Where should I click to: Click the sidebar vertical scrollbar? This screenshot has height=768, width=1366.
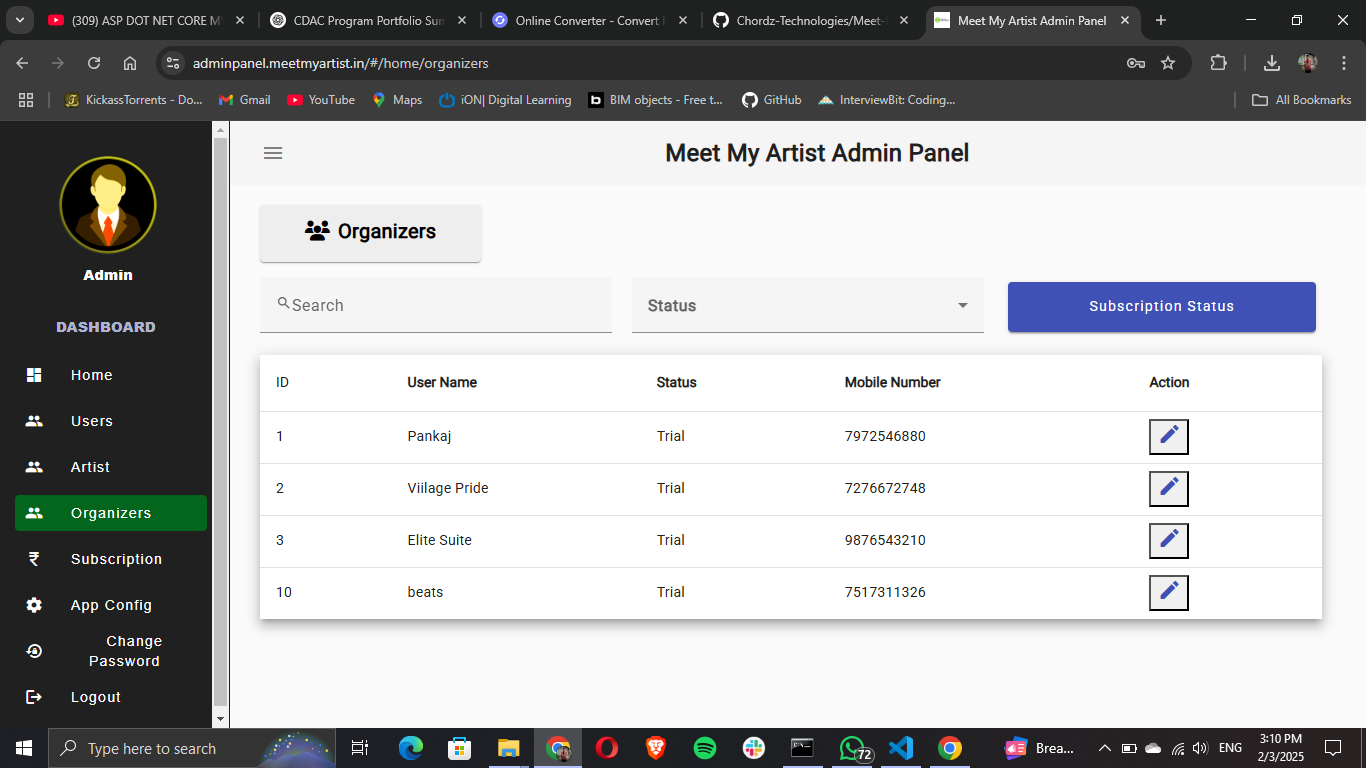(x=221, y=420)
